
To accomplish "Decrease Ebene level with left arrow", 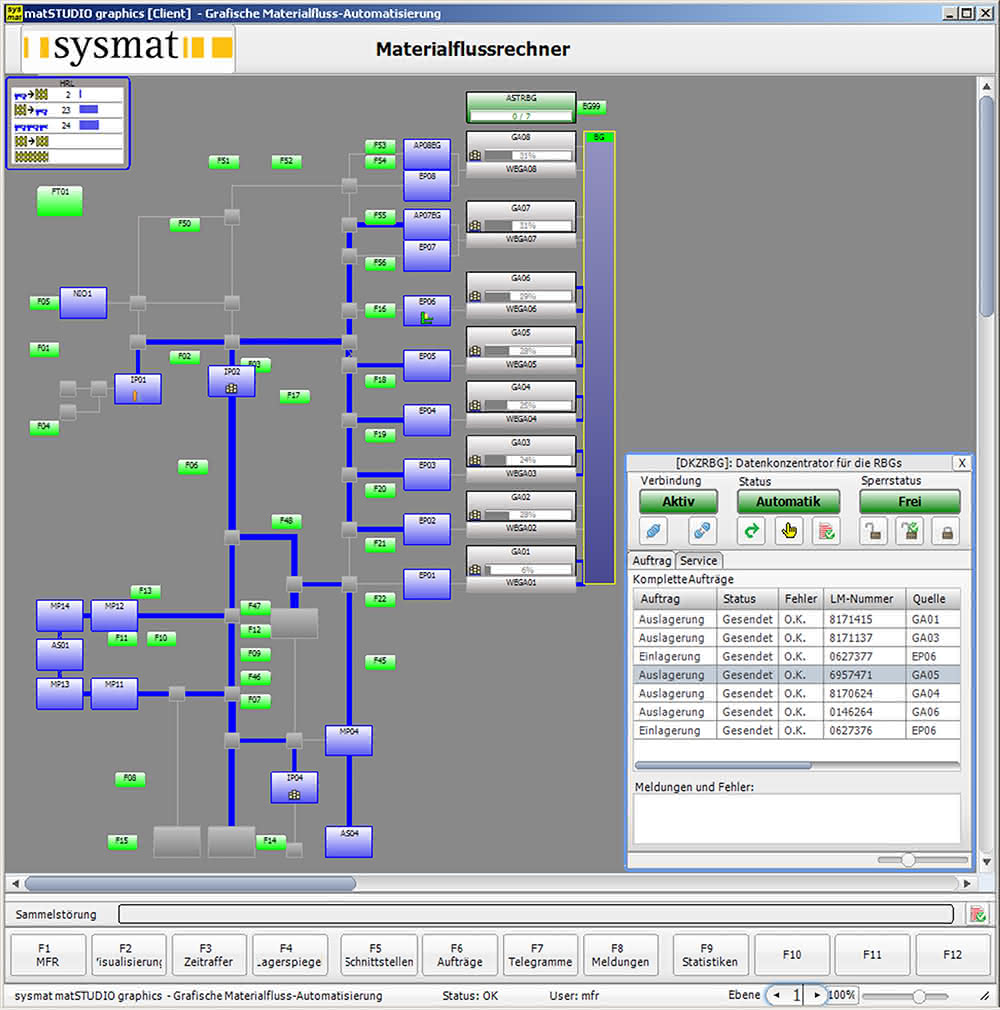I will pyautogui.click(x=776, y=995).
